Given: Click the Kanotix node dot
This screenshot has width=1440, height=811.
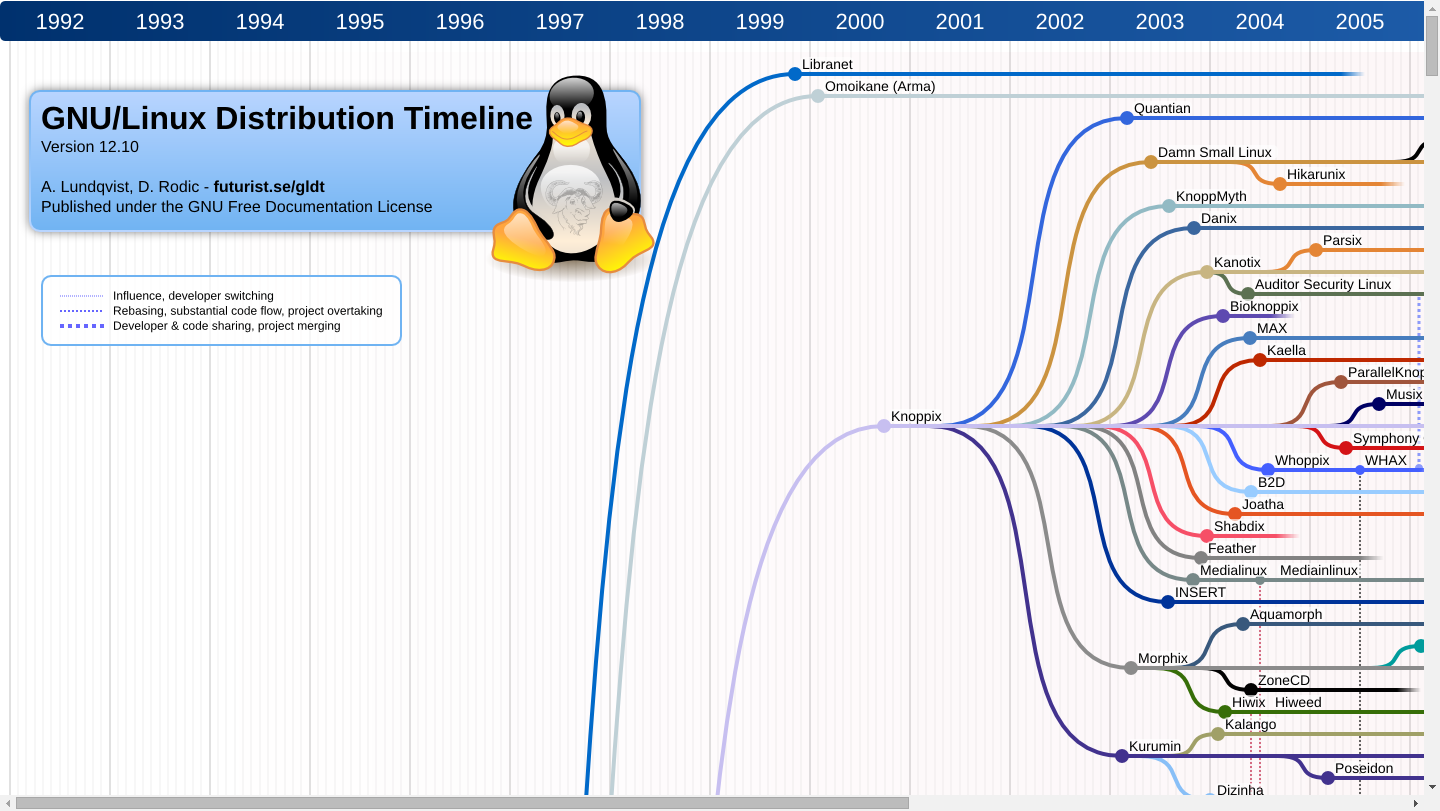Looking at the screenshot, I should click(x=1207, y=272).
